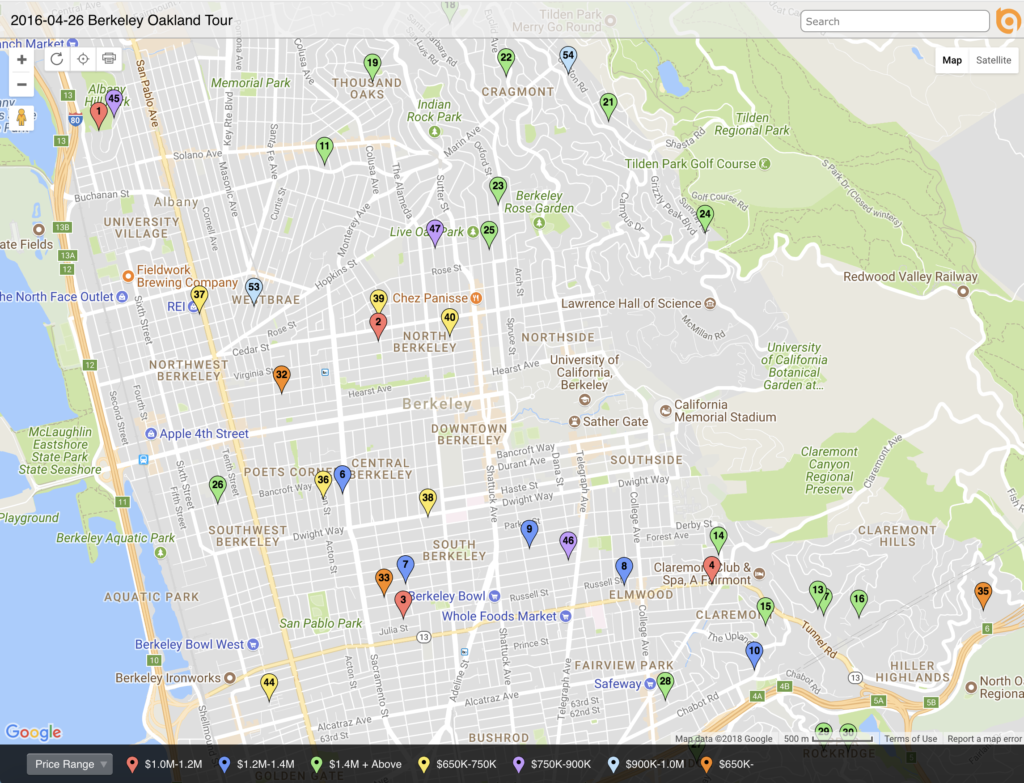Select blue map pin 10
The height and width of the screenshot is (783, 1024).
(x=754, y=654)
